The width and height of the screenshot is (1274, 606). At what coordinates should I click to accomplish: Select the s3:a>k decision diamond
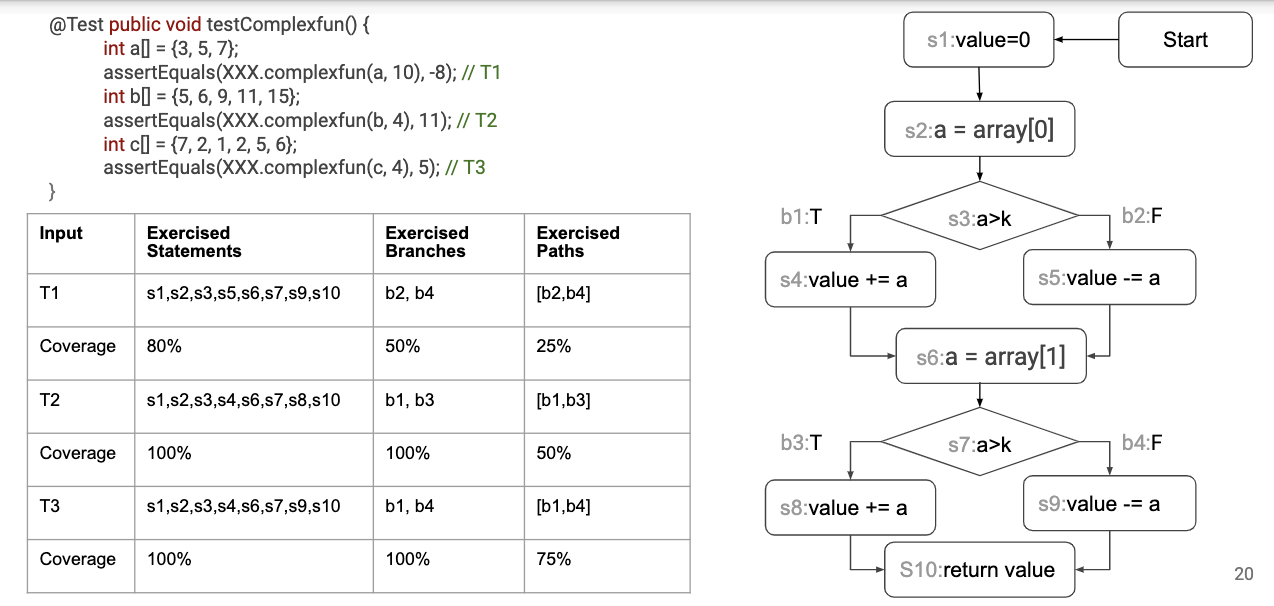pyautogui.click(x=979, y=215)
